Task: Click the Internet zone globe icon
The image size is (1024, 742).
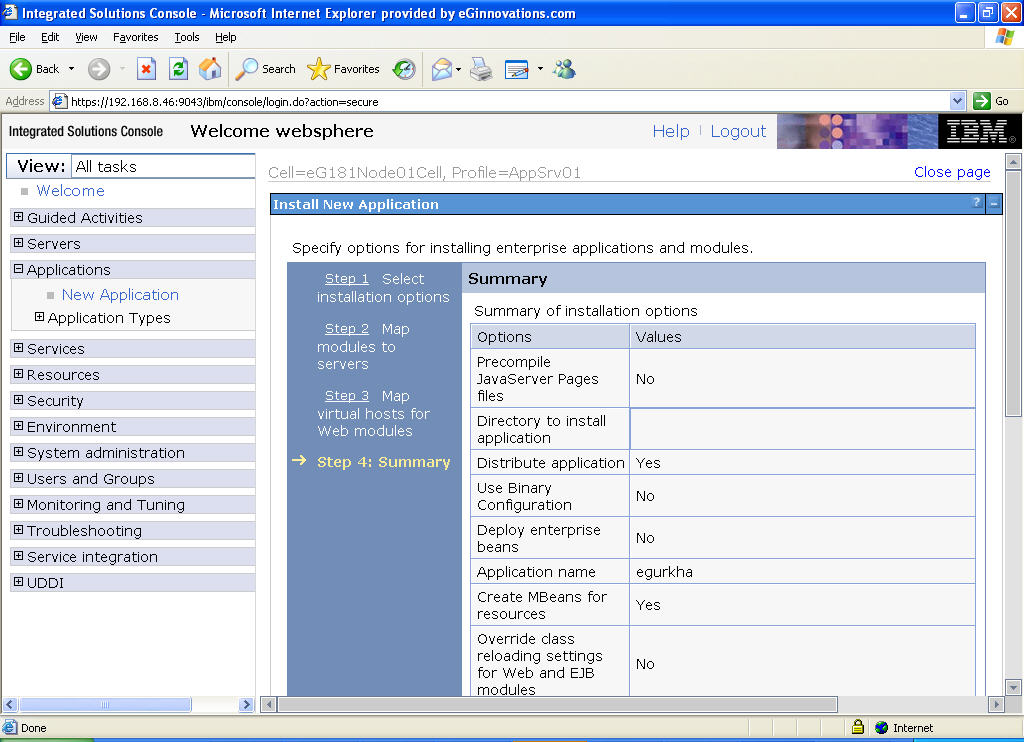Action: [x=882, y=728]
